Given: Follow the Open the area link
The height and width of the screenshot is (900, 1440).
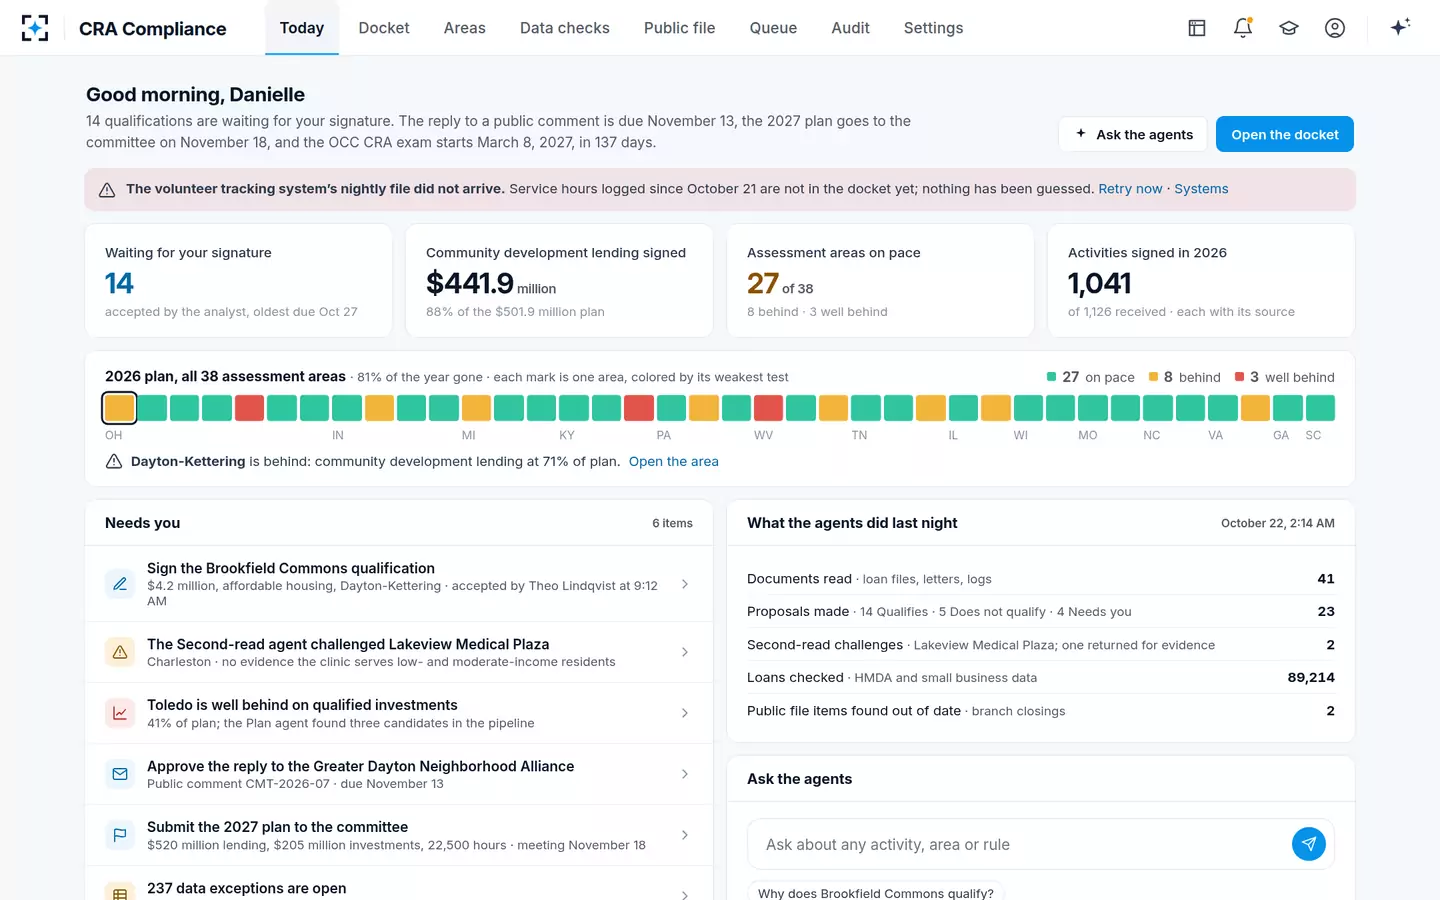Looking at the screenshot, I should (x=674, y=461).
